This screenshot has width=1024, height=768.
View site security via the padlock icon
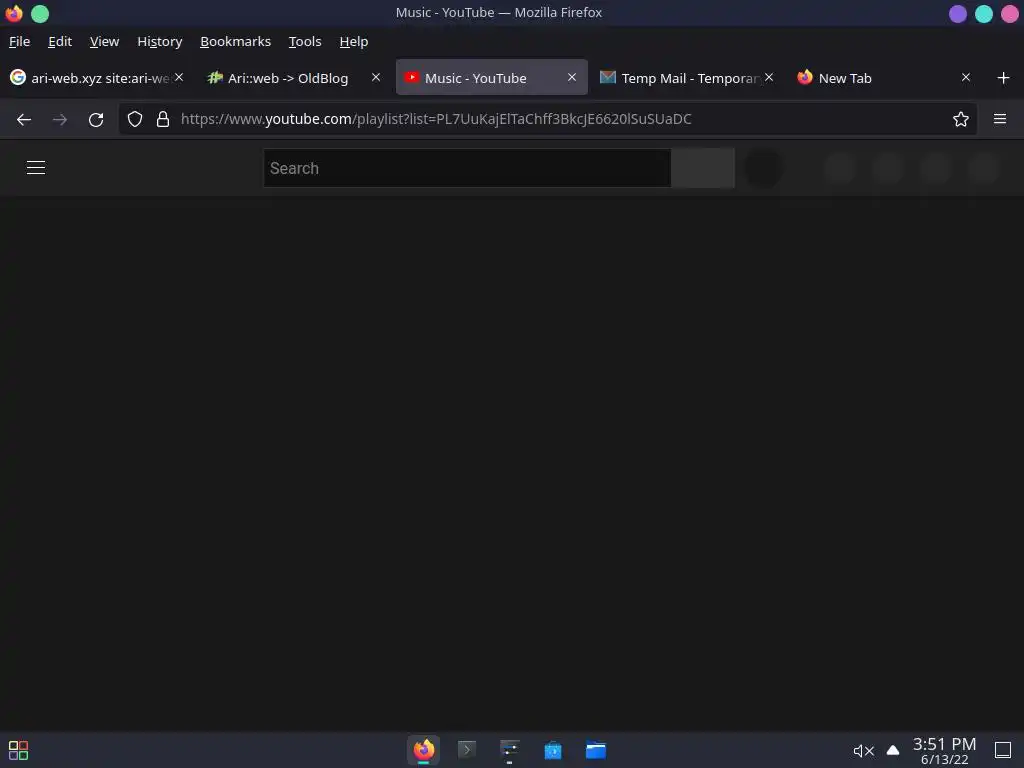click(x=163, y=119)
